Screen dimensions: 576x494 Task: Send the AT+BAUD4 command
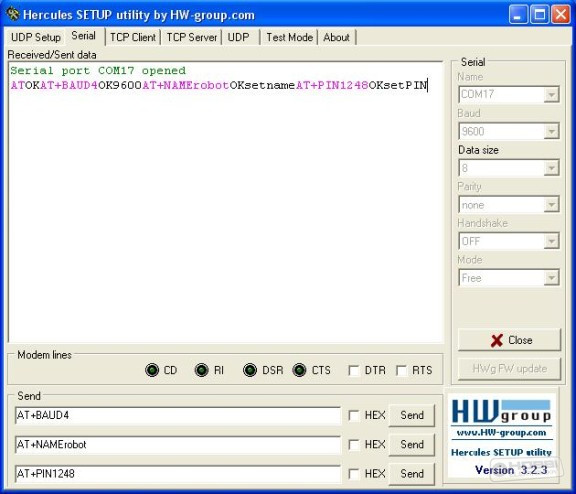412,415
